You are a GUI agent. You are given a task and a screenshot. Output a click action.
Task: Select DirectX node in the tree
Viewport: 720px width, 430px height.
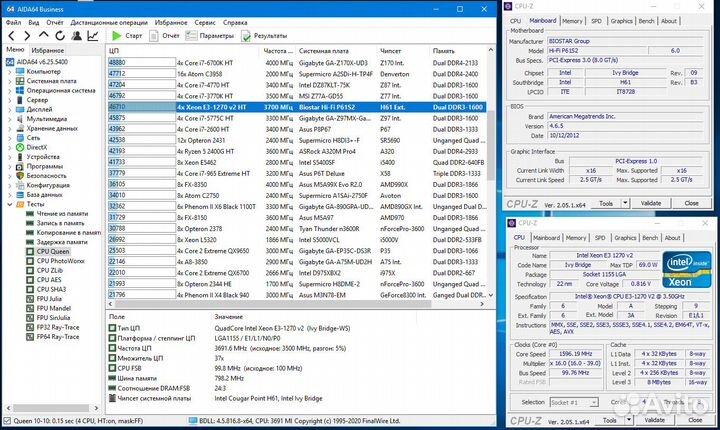pos(37,147)
